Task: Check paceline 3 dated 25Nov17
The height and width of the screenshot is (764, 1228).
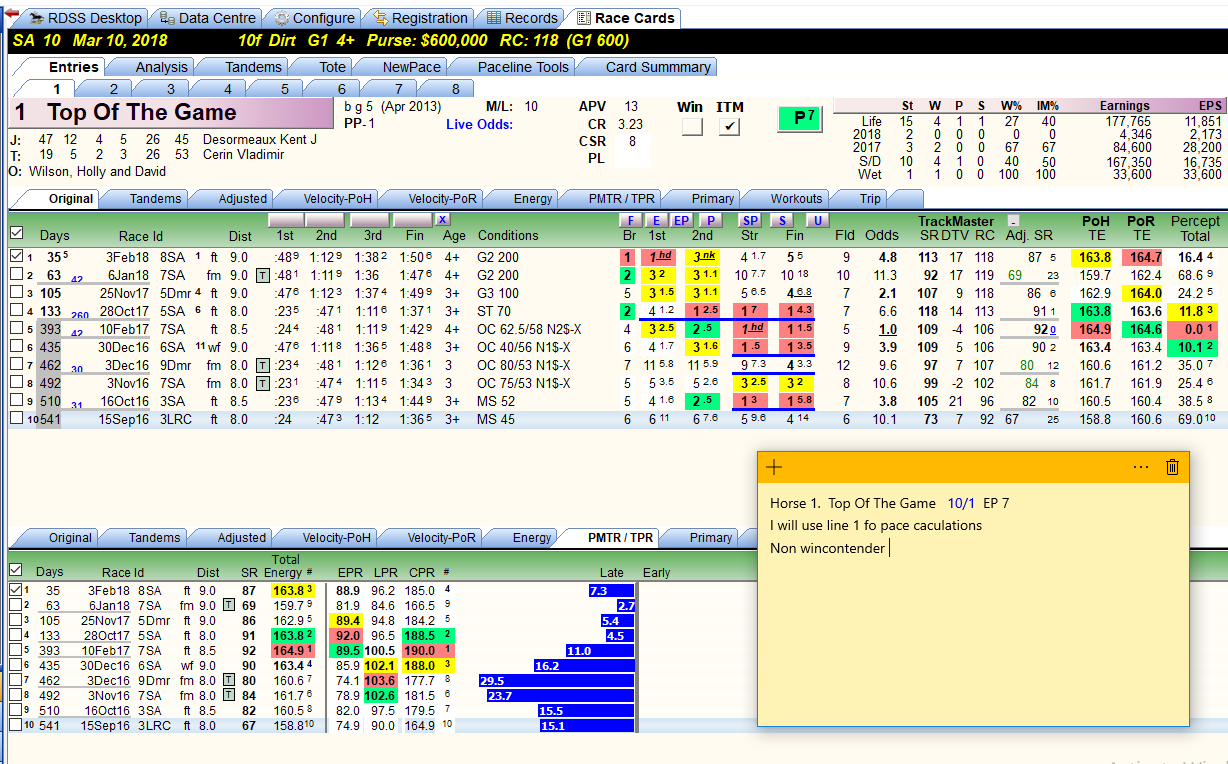Action: (x=16, y=293)
